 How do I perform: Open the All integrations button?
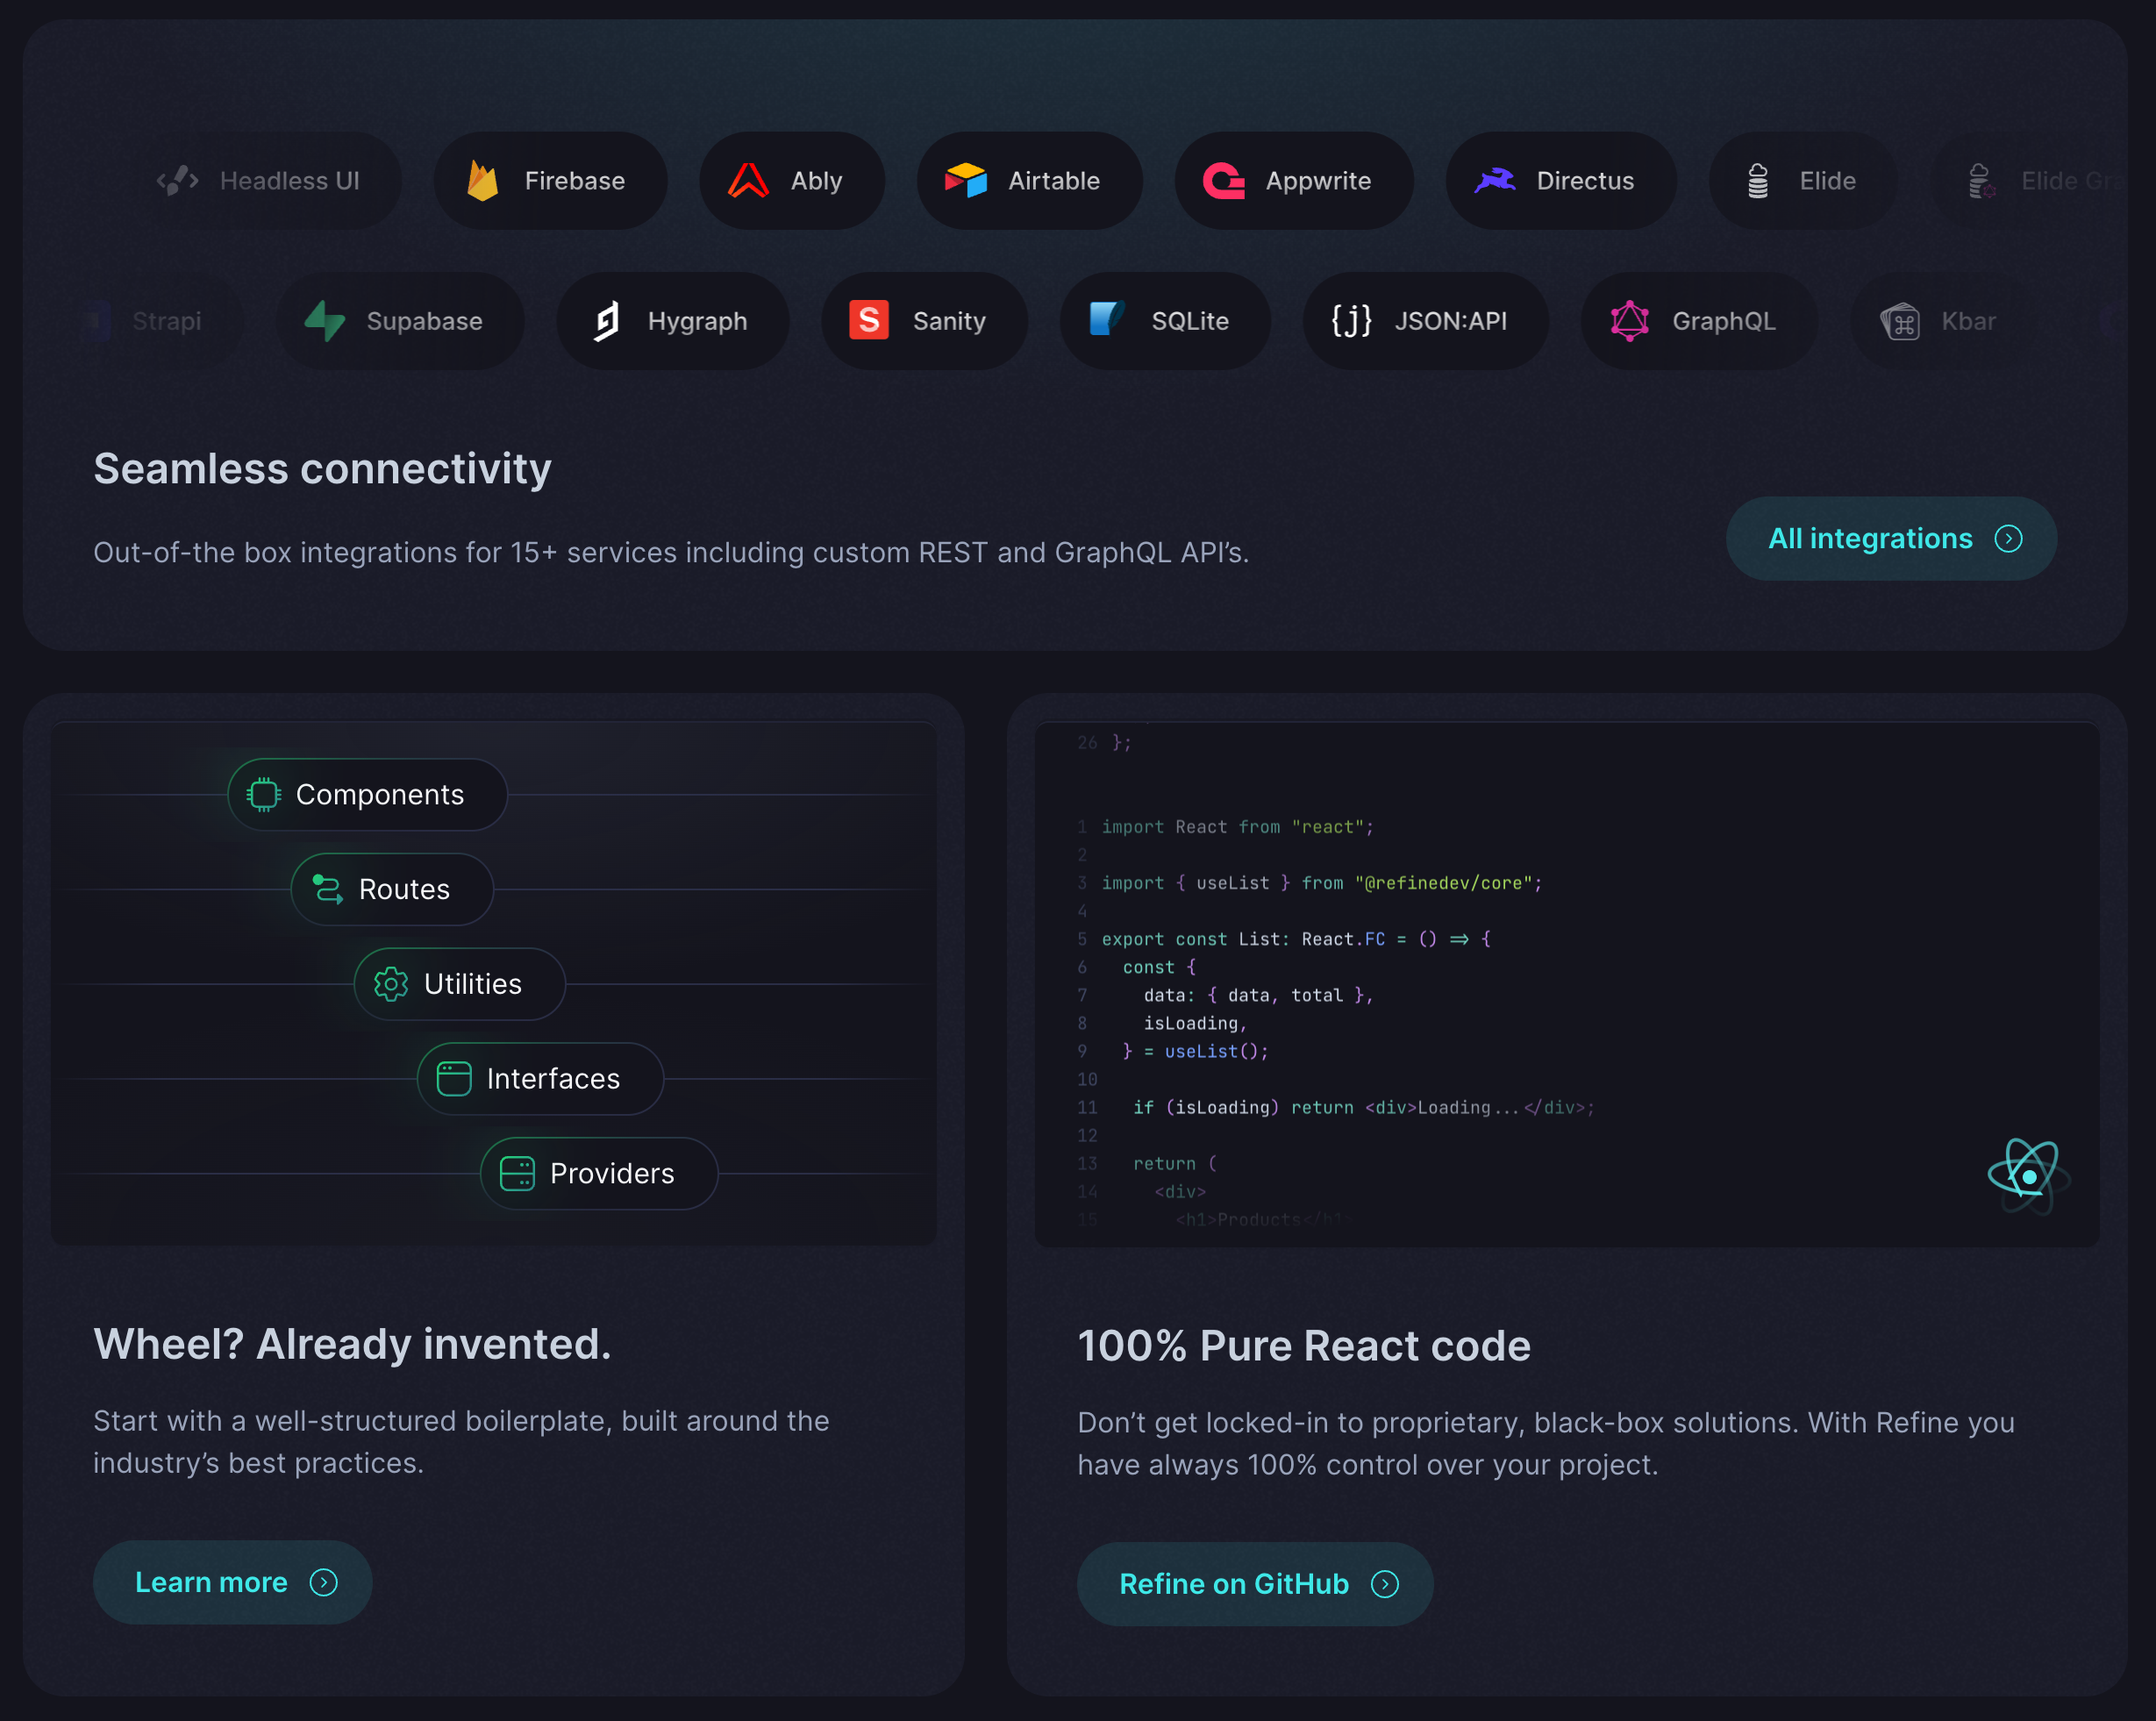tap(1891, 539)
